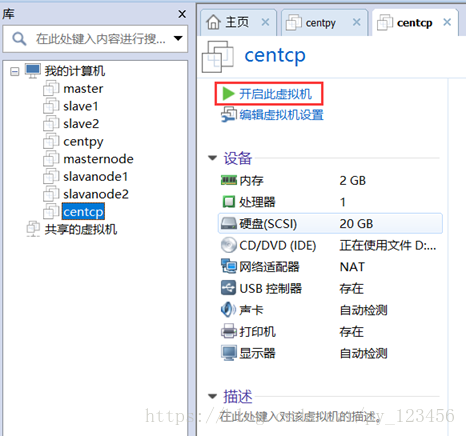
Task: Click the hard disk (SCSI) icon
Action: coord(229,223)
